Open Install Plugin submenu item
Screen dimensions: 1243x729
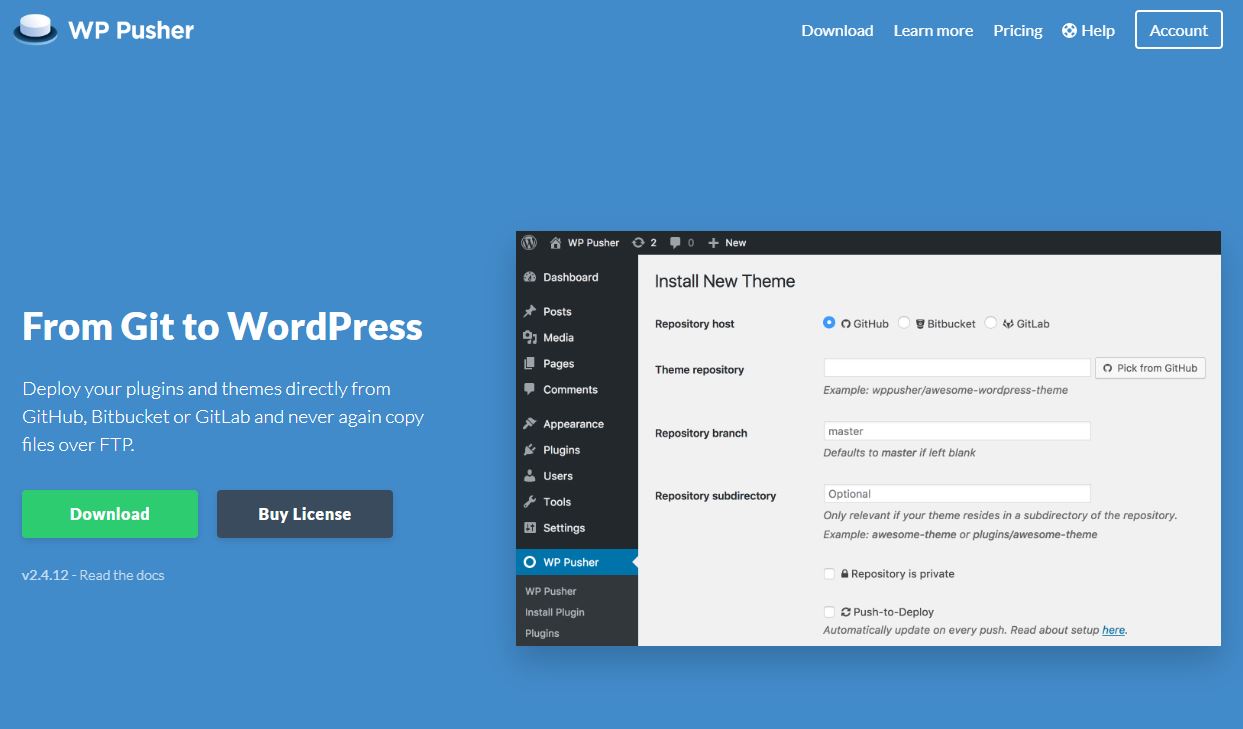click(x=555, y=612)
